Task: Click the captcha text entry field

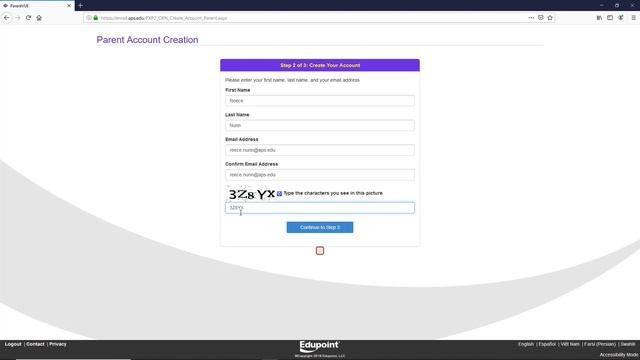Action: (x=320, y=208)
